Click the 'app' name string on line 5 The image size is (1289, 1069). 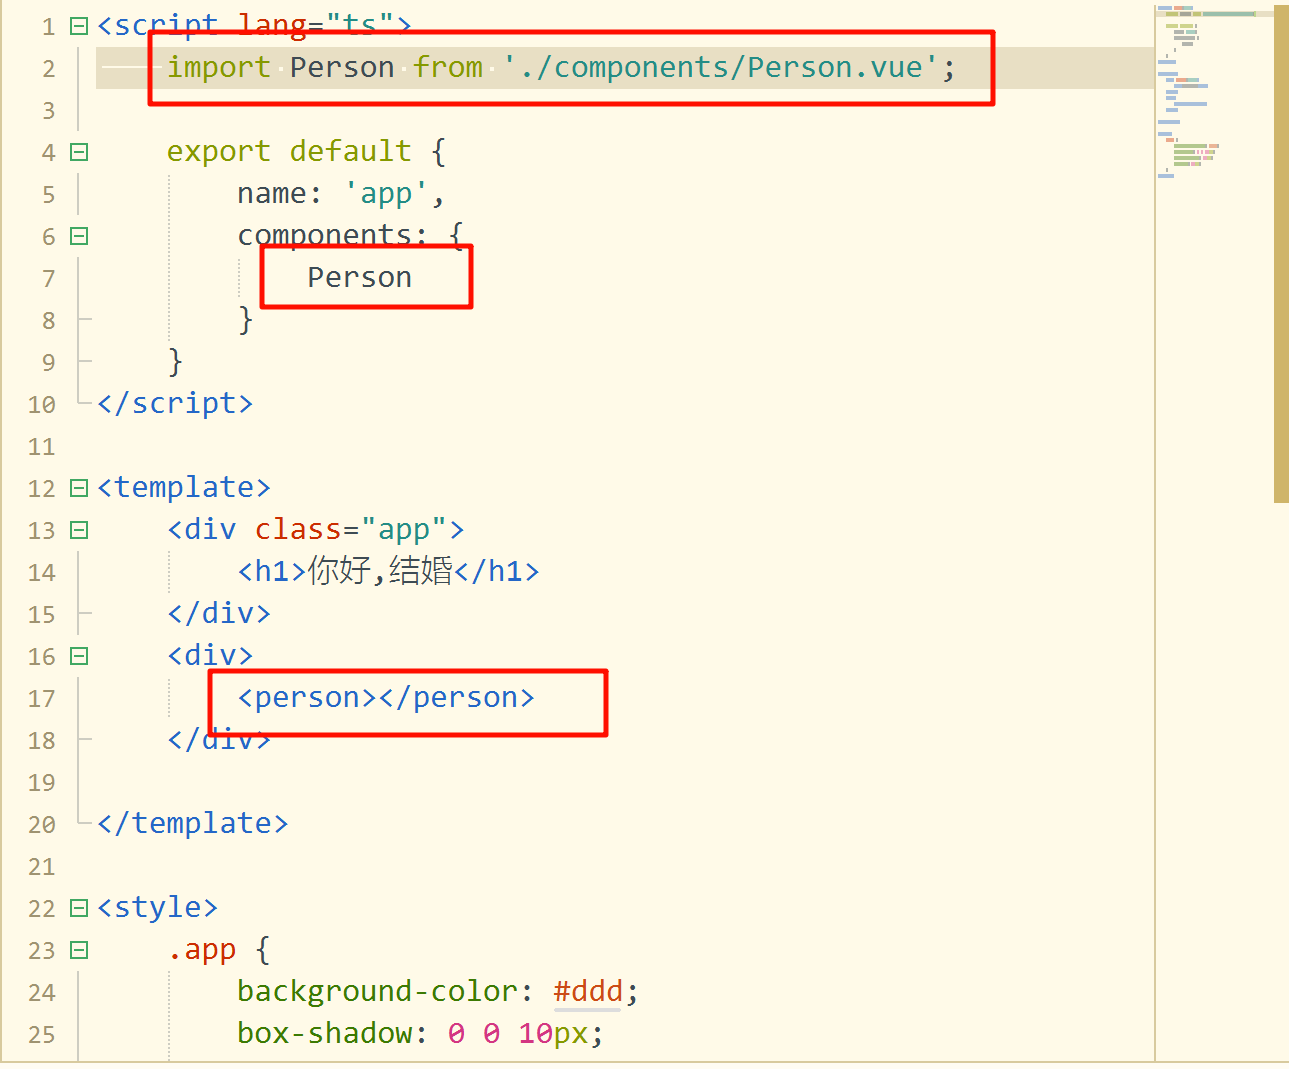pos(386,194)
